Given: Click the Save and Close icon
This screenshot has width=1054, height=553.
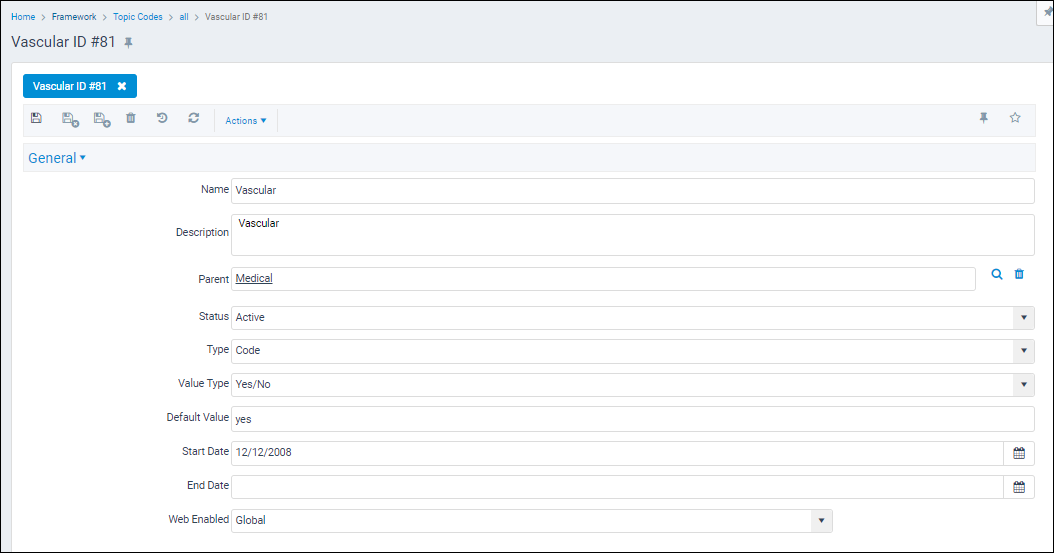Looking at the screenshot, I should pyautogui.click(x=71, y=120).
